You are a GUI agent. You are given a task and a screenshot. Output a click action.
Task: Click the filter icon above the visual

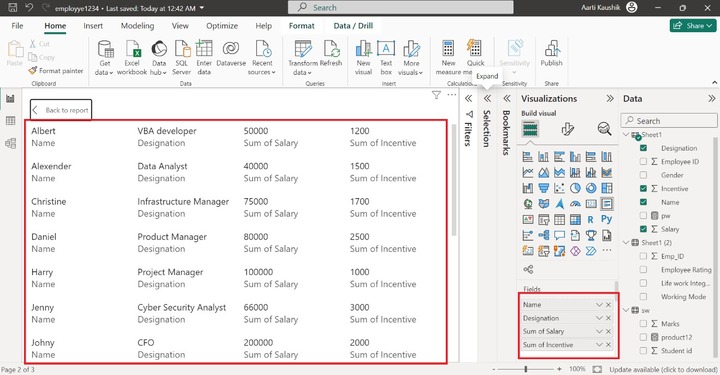436,95
